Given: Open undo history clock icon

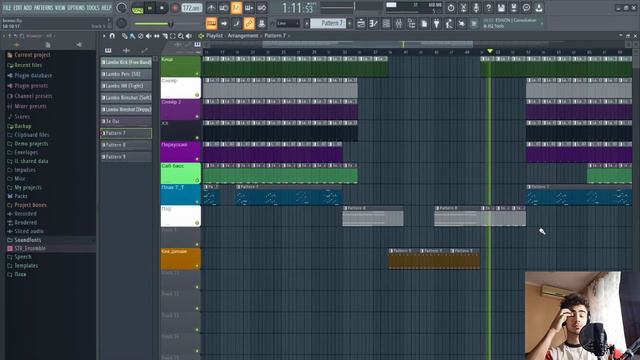Looking at the screenshot, I should tap(451, 8).
